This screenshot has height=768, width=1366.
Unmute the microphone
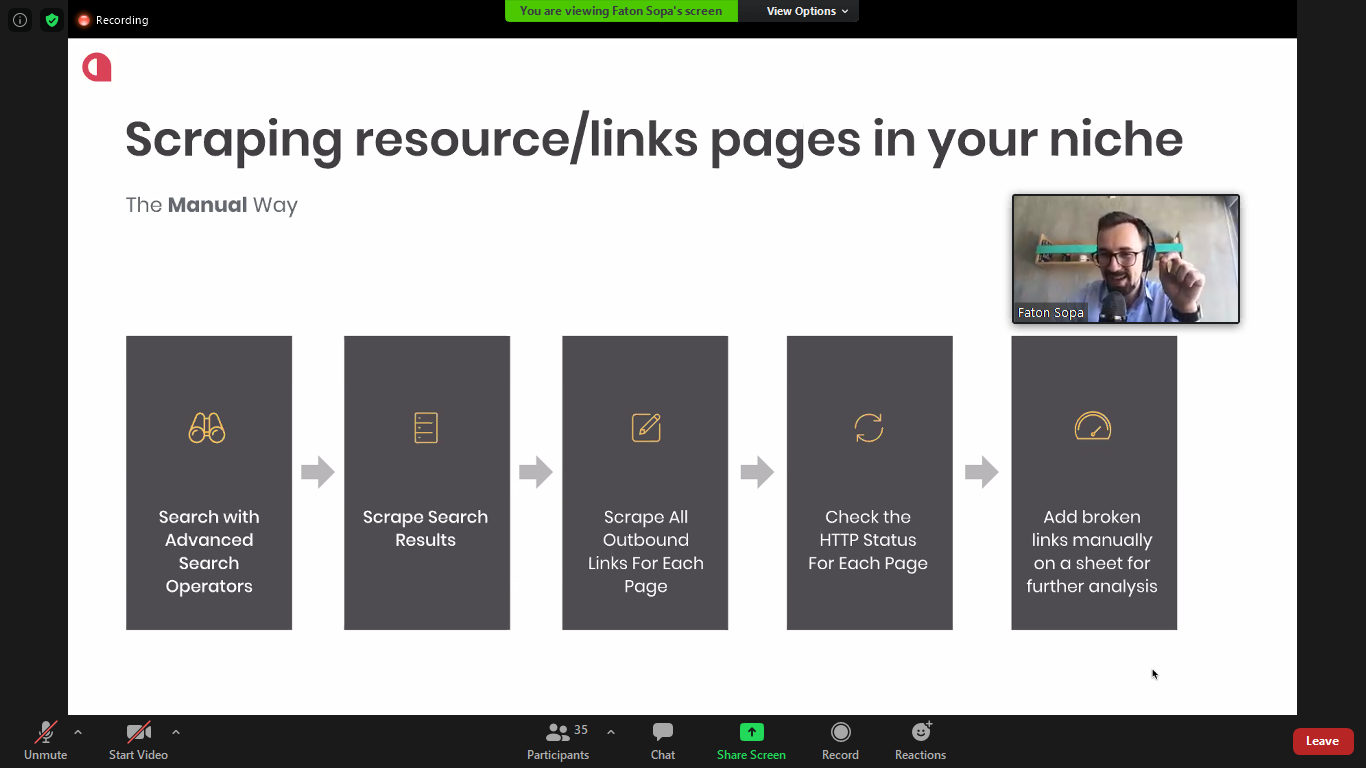[x=45, y=742]
